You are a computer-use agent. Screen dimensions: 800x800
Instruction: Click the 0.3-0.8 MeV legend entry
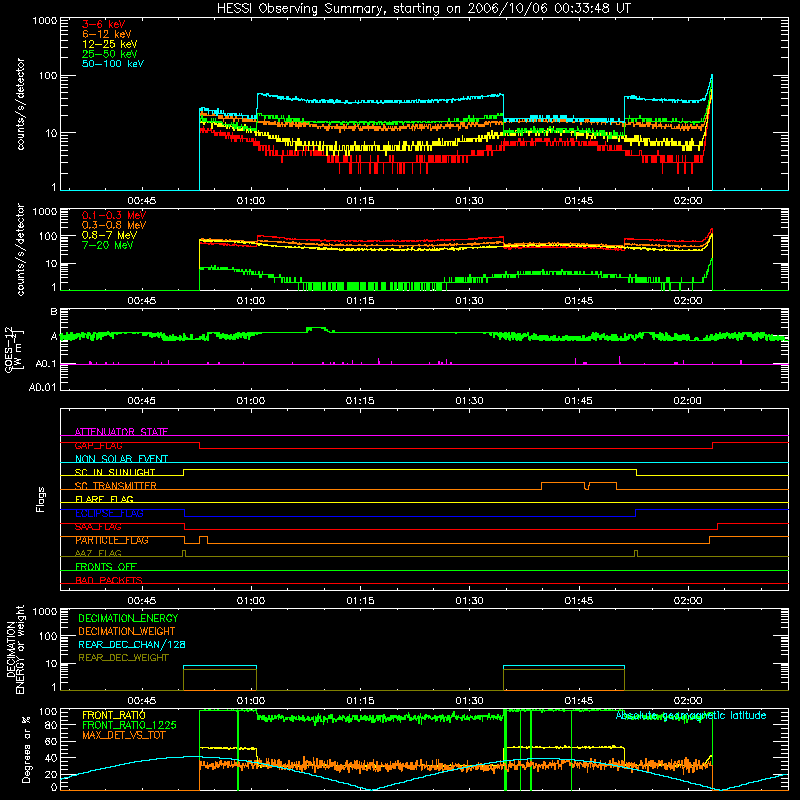[x=114, y=225]
